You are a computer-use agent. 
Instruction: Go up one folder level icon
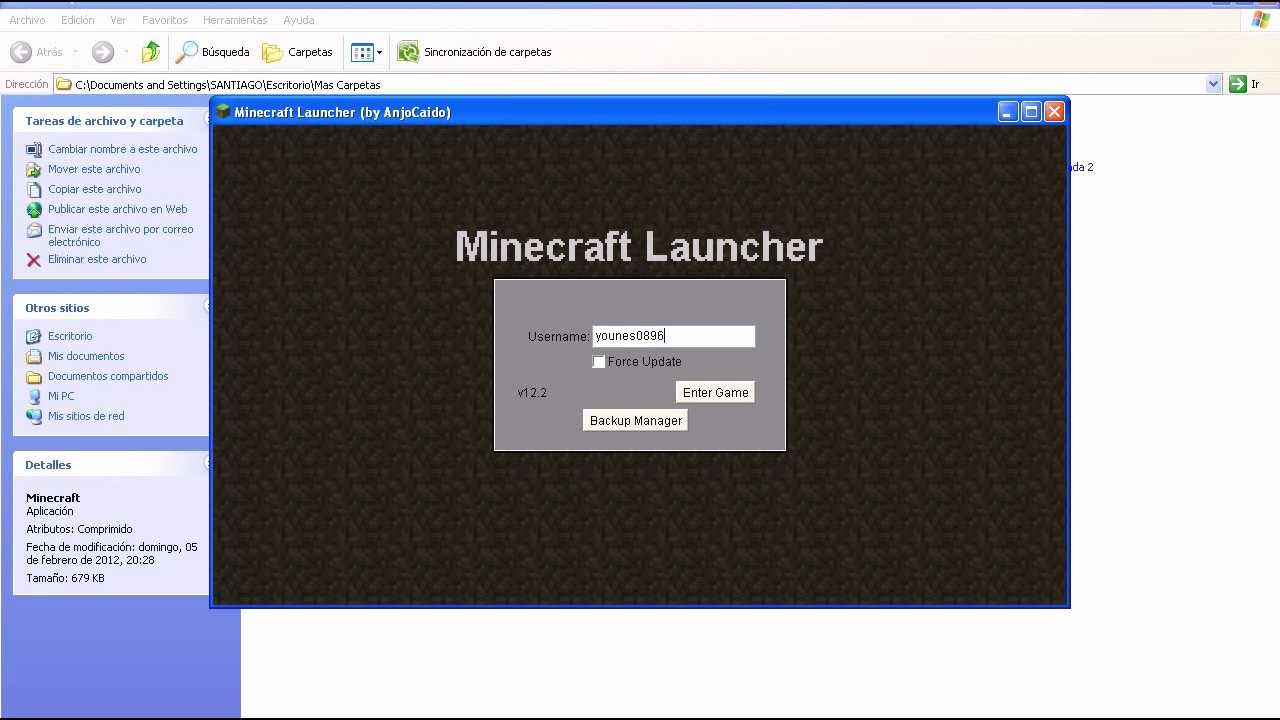[x=151, y=52]
